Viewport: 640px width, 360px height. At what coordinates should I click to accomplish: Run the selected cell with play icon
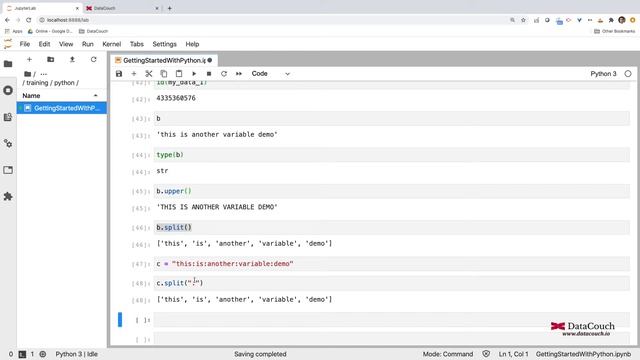click(194, 74)
